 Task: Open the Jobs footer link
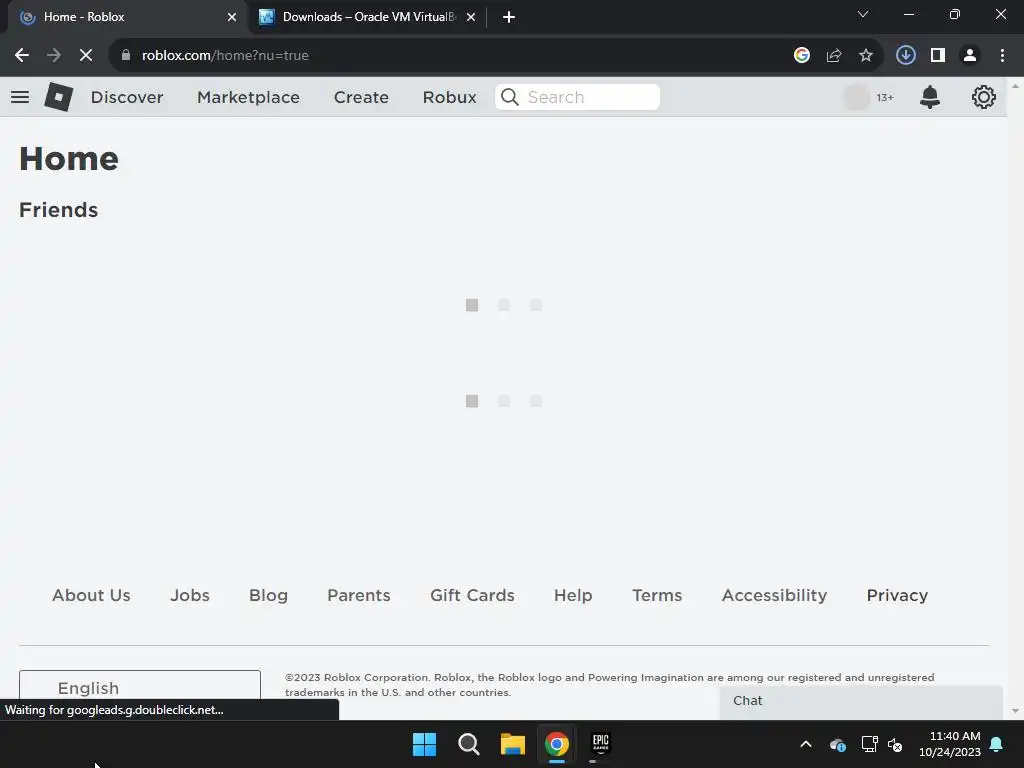pos(190,595)
